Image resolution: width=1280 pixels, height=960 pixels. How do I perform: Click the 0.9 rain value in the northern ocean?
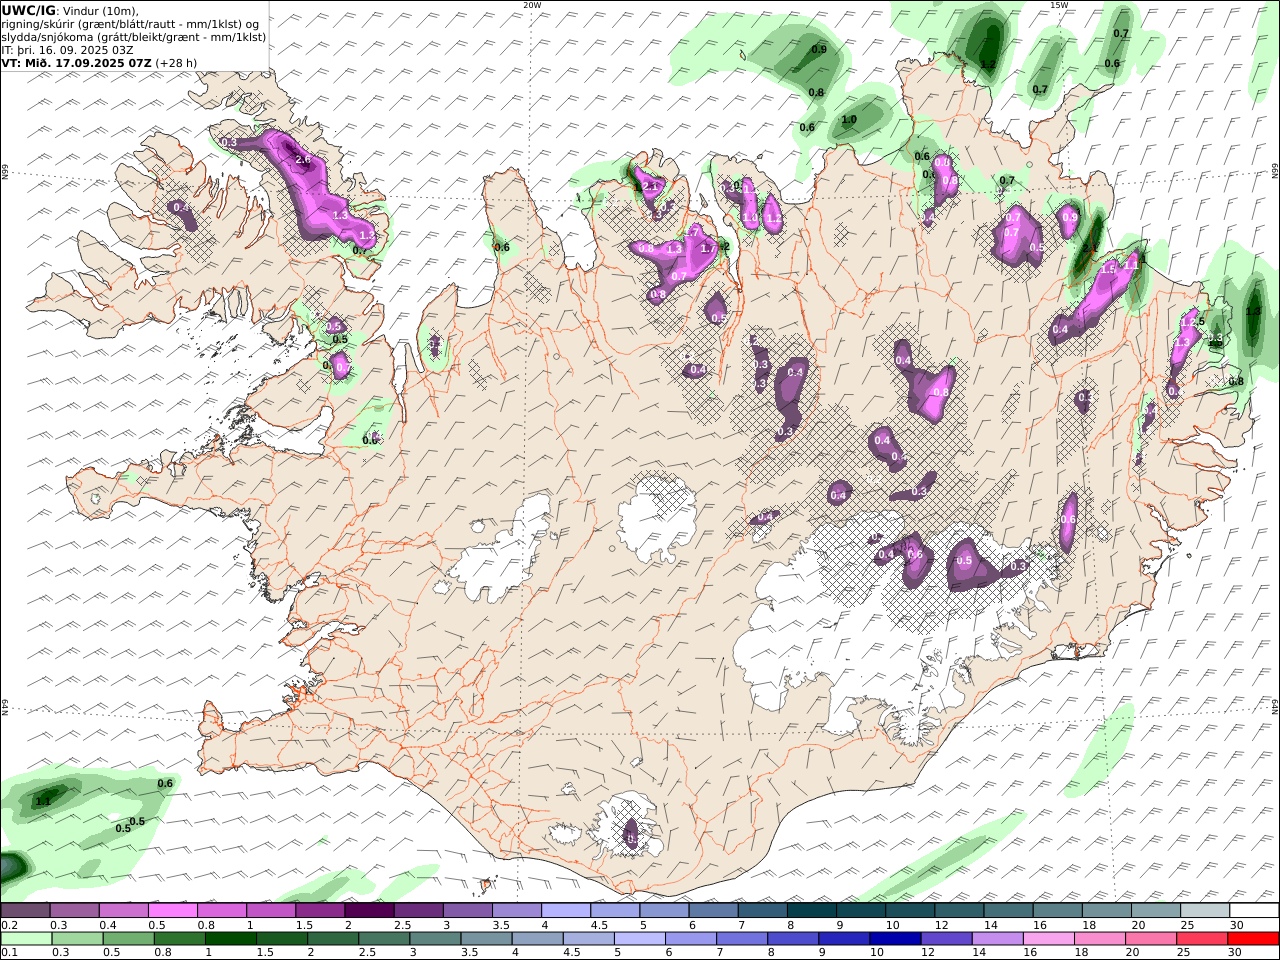[x=819, y=49]
